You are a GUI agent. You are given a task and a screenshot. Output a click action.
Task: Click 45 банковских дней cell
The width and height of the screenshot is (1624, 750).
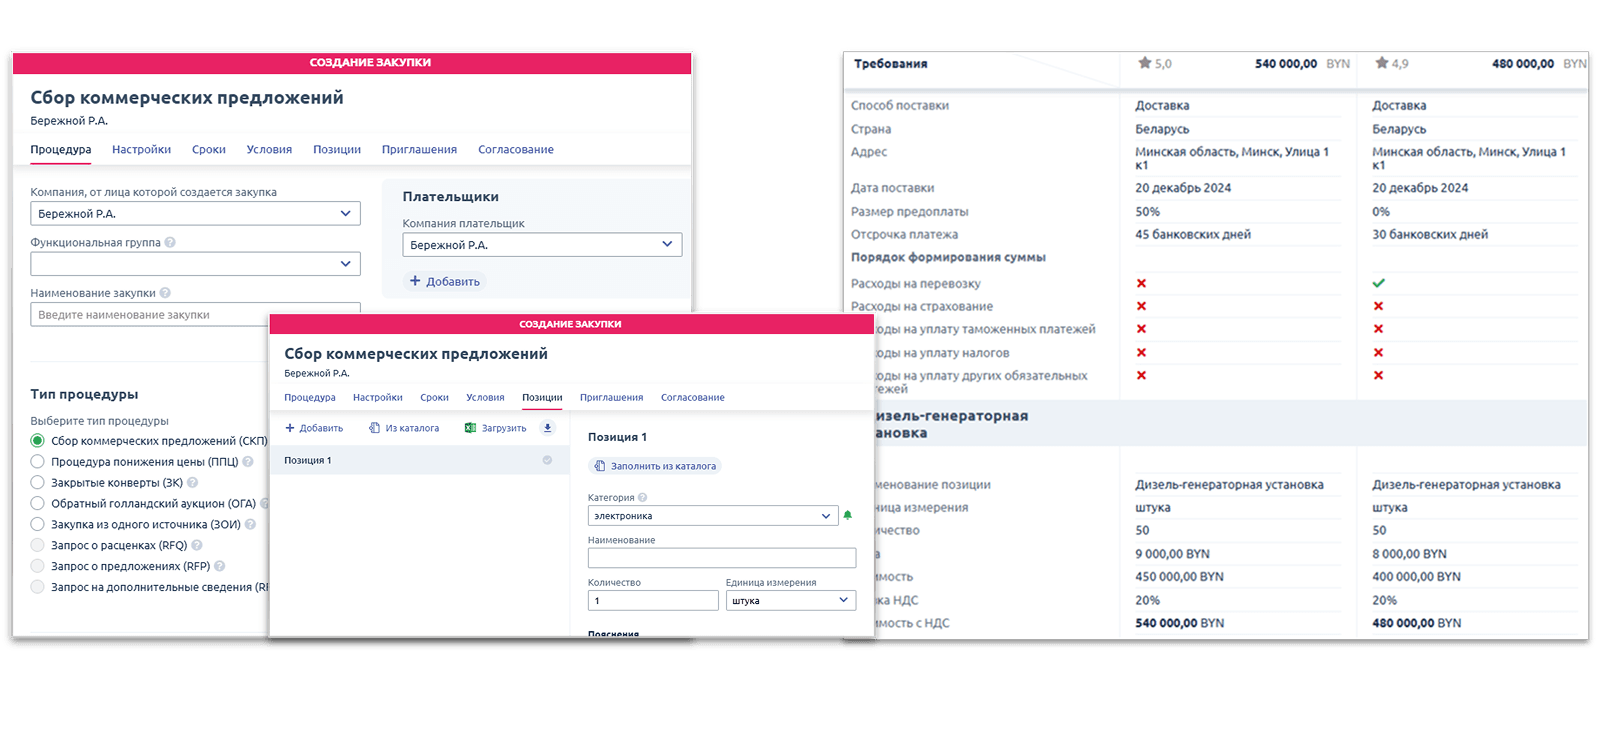tap(1193, 235)
